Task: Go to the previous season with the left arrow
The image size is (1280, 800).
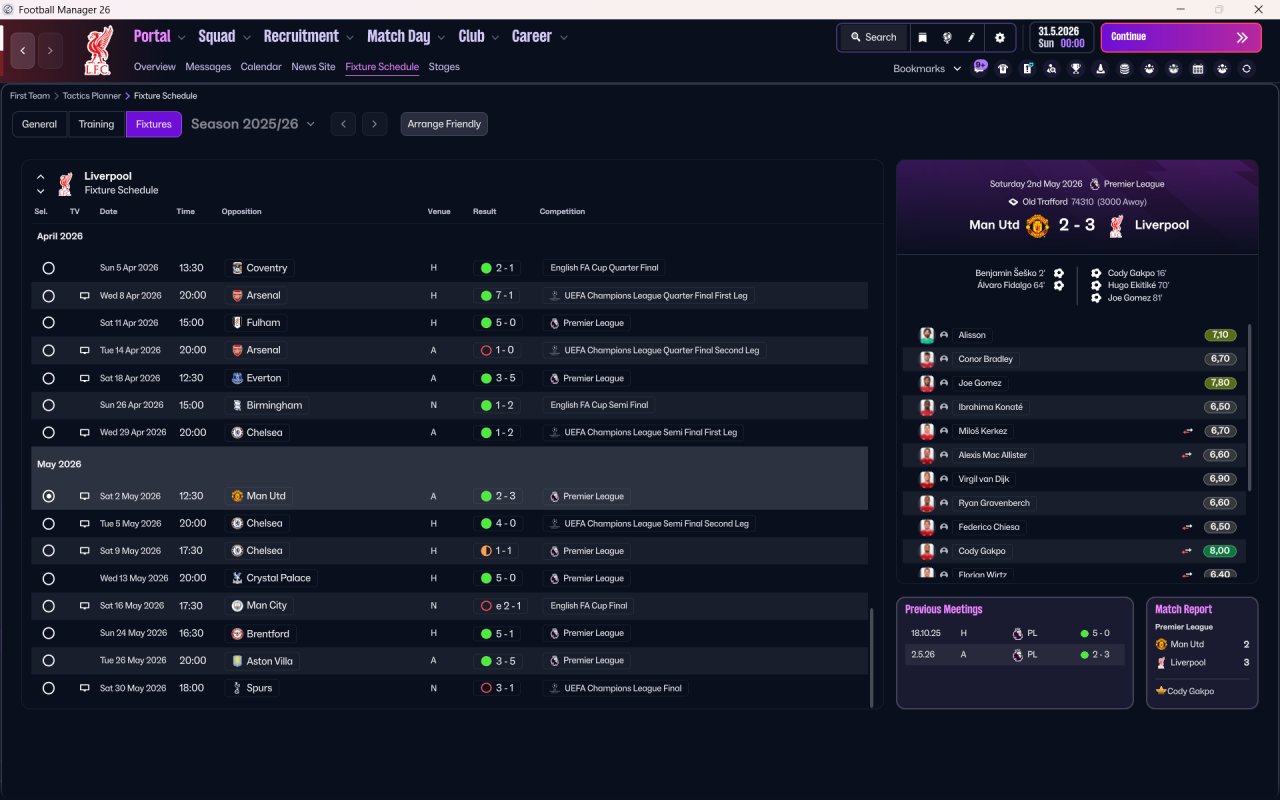Action: point(343,124)
